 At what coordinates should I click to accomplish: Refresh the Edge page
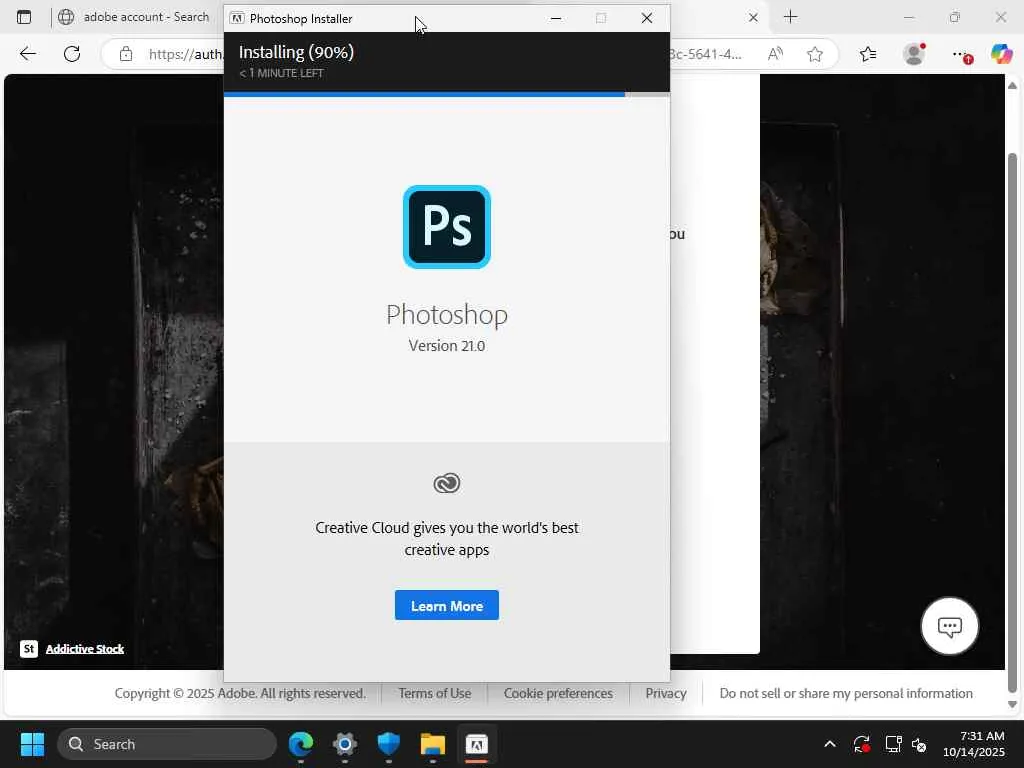tap(72, 54)
